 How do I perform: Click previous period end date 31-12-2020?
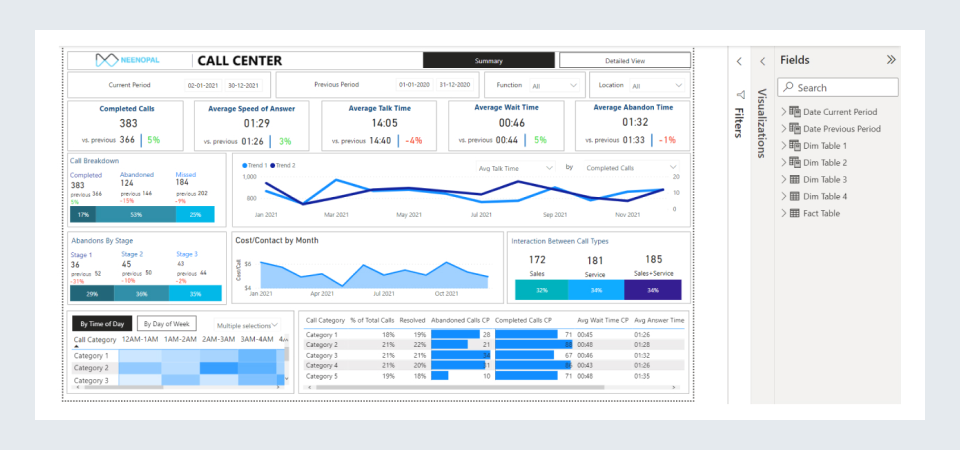[x=455, y=85]
